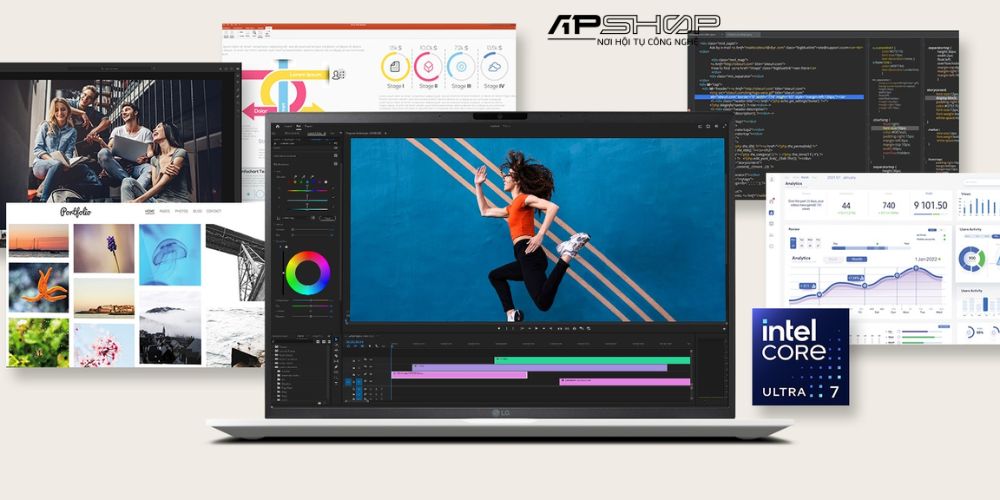Click the Stage III label in the slide
The width and height of the screenshot is (1000, 500).
[x=459, y=86]
